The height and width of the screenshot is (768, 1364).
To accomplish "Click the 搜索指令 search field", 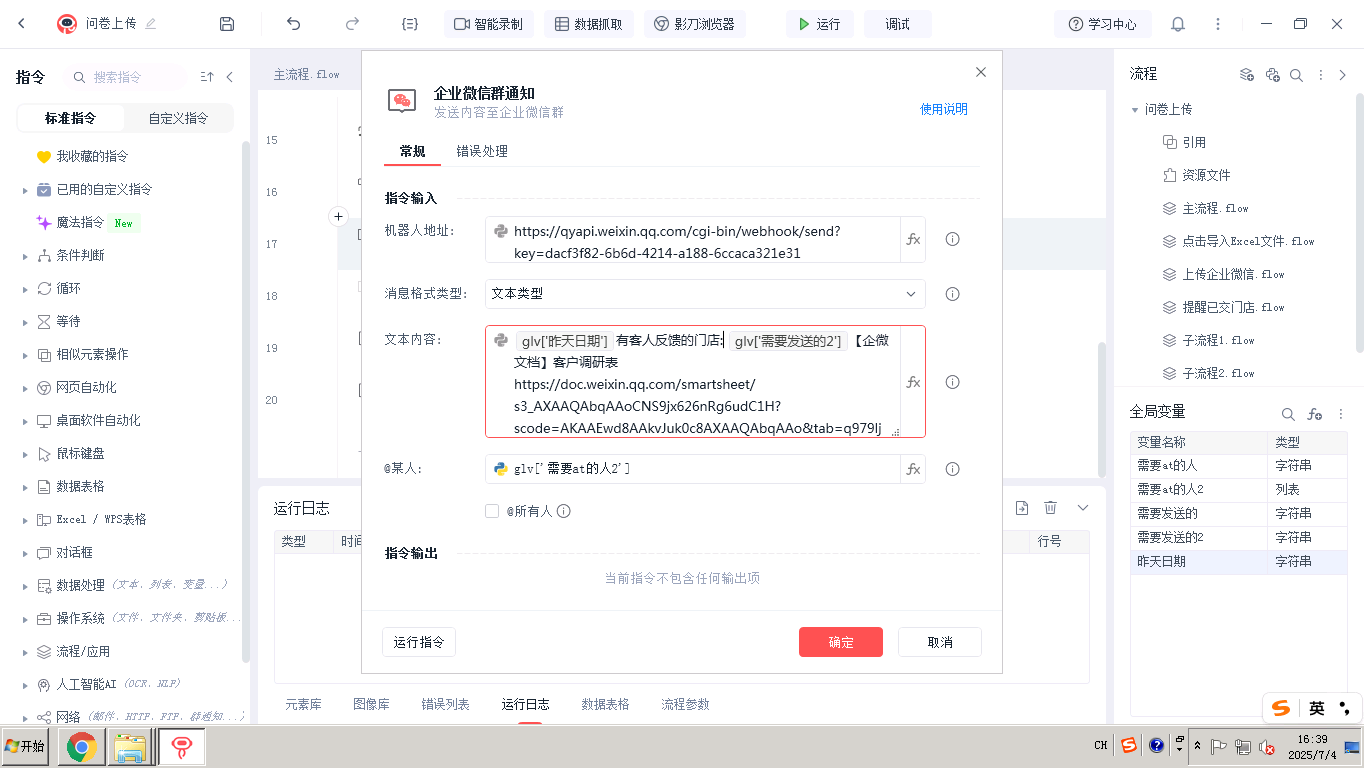I will click(126, 77).
